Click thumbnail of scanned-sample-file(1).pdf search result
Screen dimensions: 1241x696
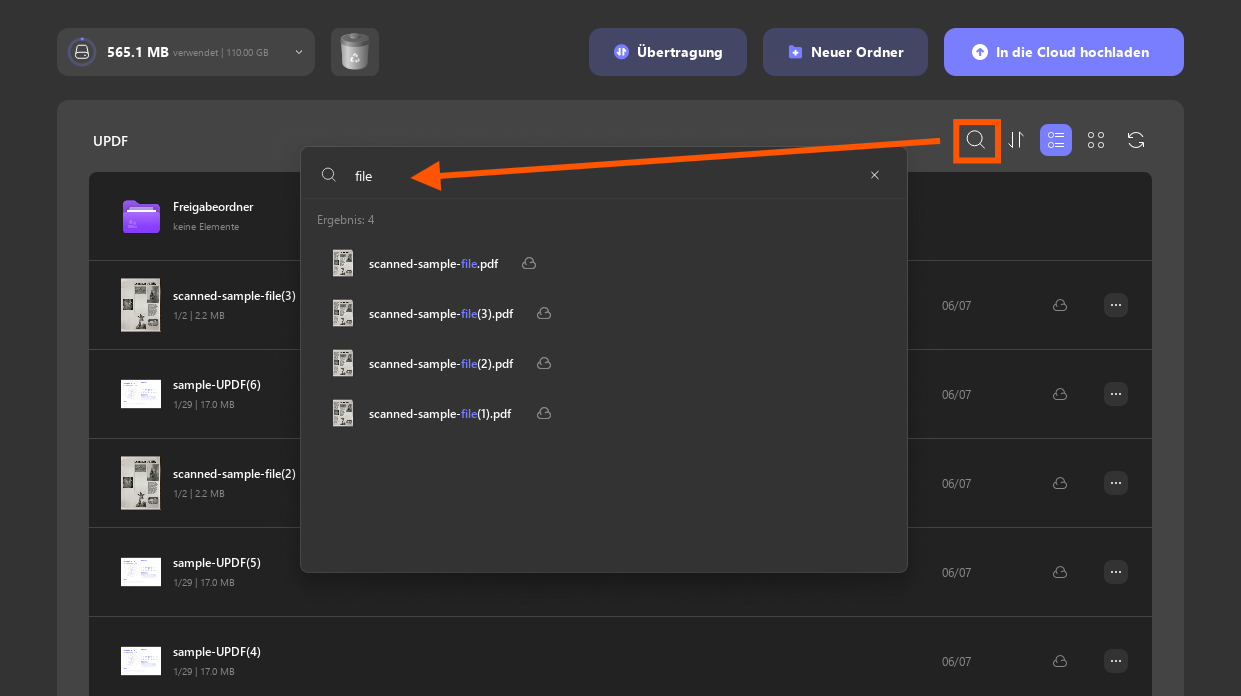tap(343, 413)
